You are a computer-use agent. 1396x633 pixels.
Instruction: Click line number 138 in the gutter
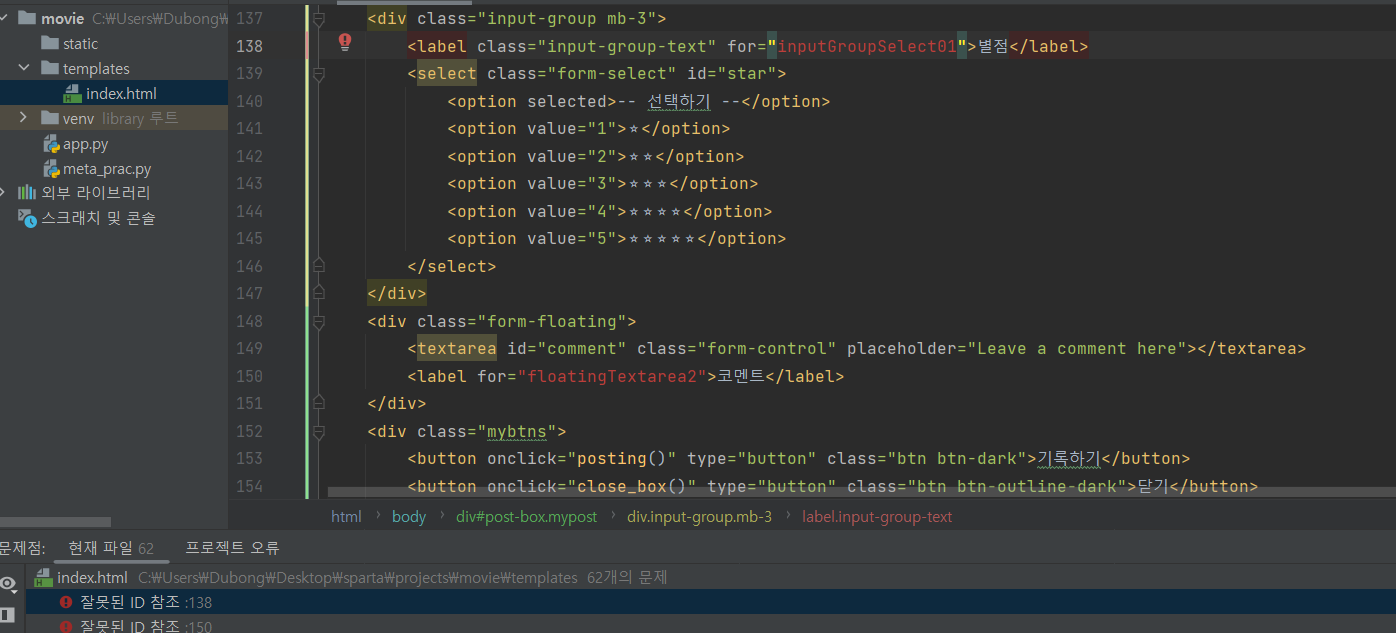248,46
